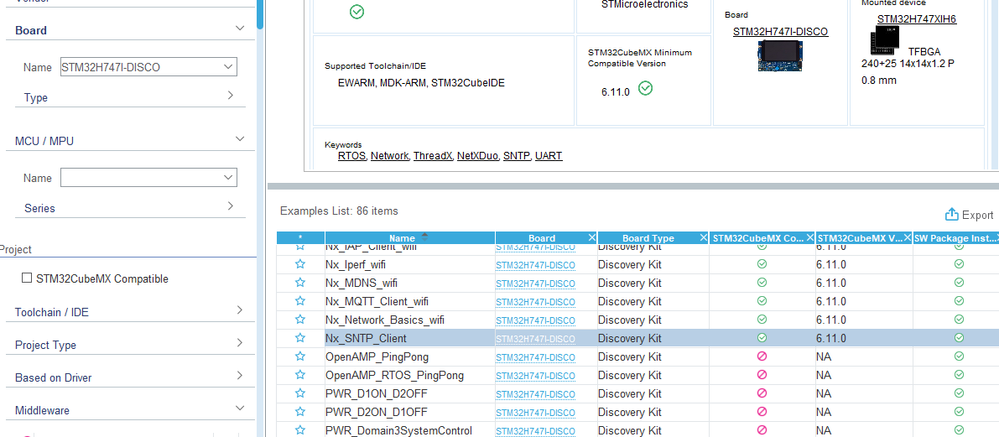Click the green check beside version 6.11.0

tap(645, 89)
